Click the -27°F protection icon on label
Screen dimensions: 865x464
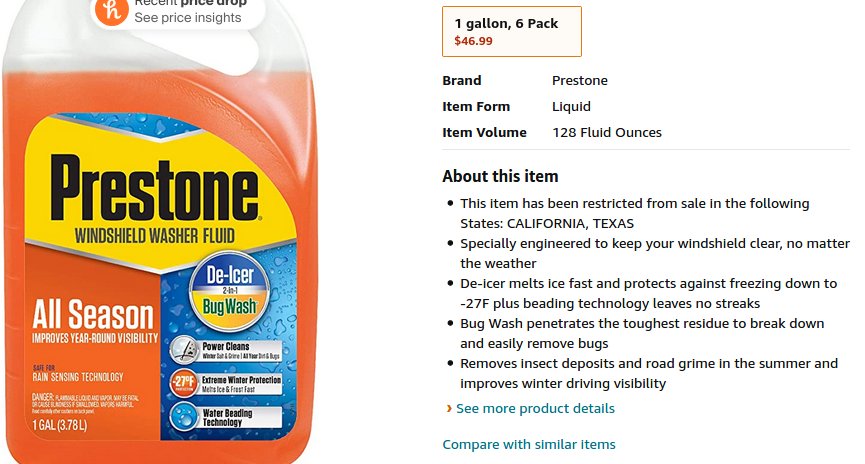coord(184,383)
